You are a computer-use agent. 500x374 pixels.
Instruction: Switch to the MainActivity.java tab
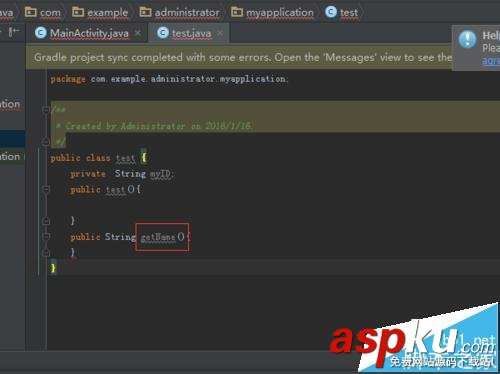pyautogui.click(x=89, y=33)
